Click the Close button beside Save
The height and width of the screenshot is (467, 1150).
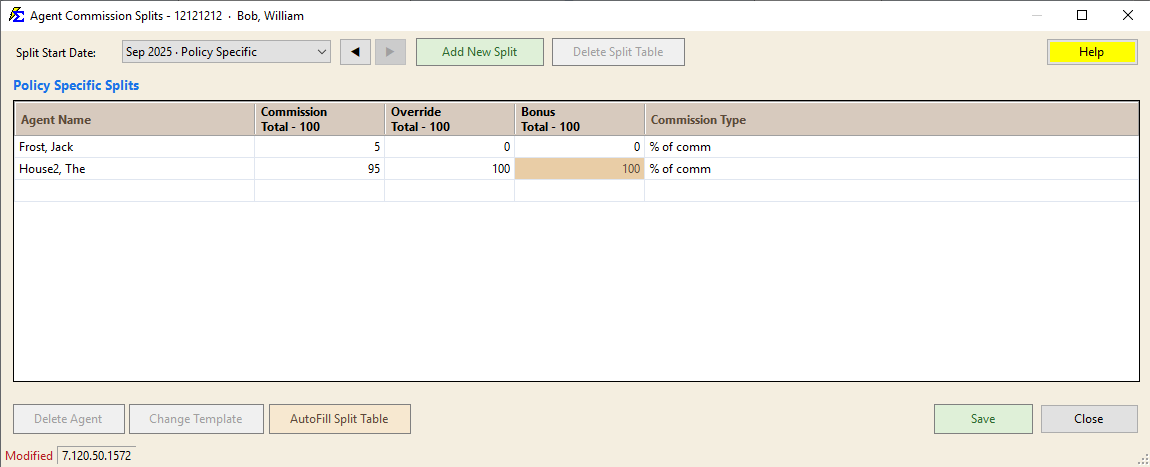coord(1088,419)
